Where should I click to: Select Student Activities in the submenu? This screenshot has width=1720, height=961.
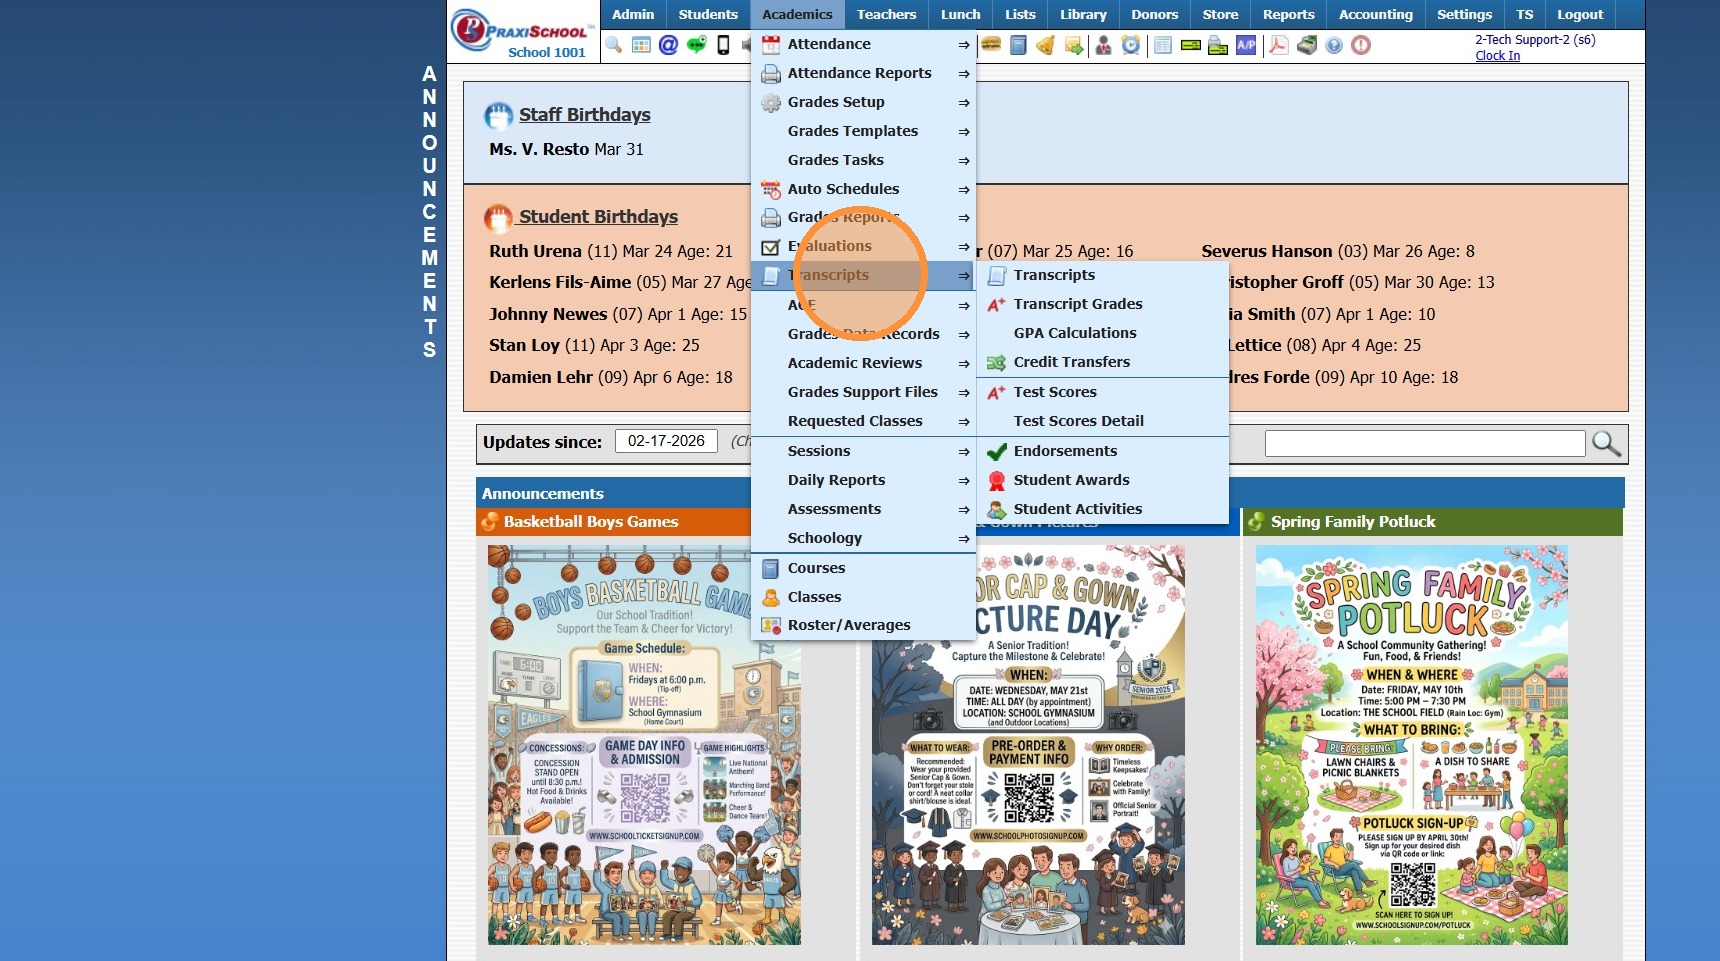point(1102,509)
